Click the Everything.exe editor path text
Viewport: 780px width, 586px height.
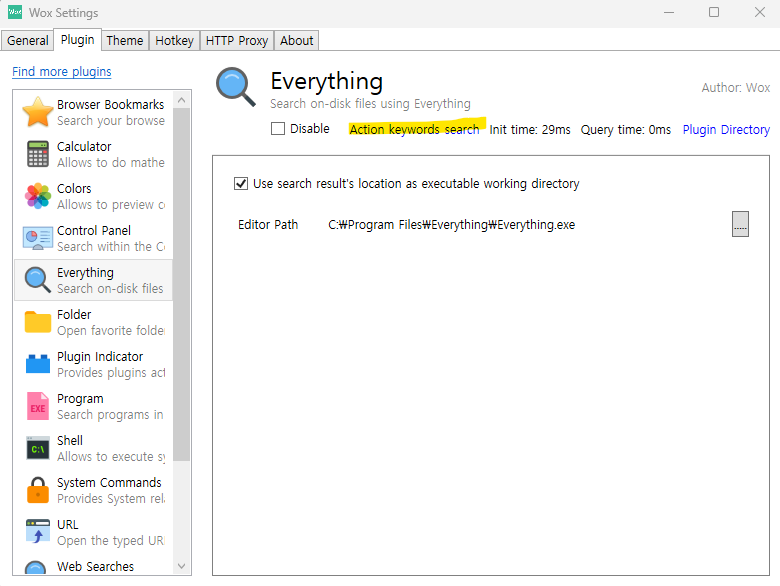point(451,225)
